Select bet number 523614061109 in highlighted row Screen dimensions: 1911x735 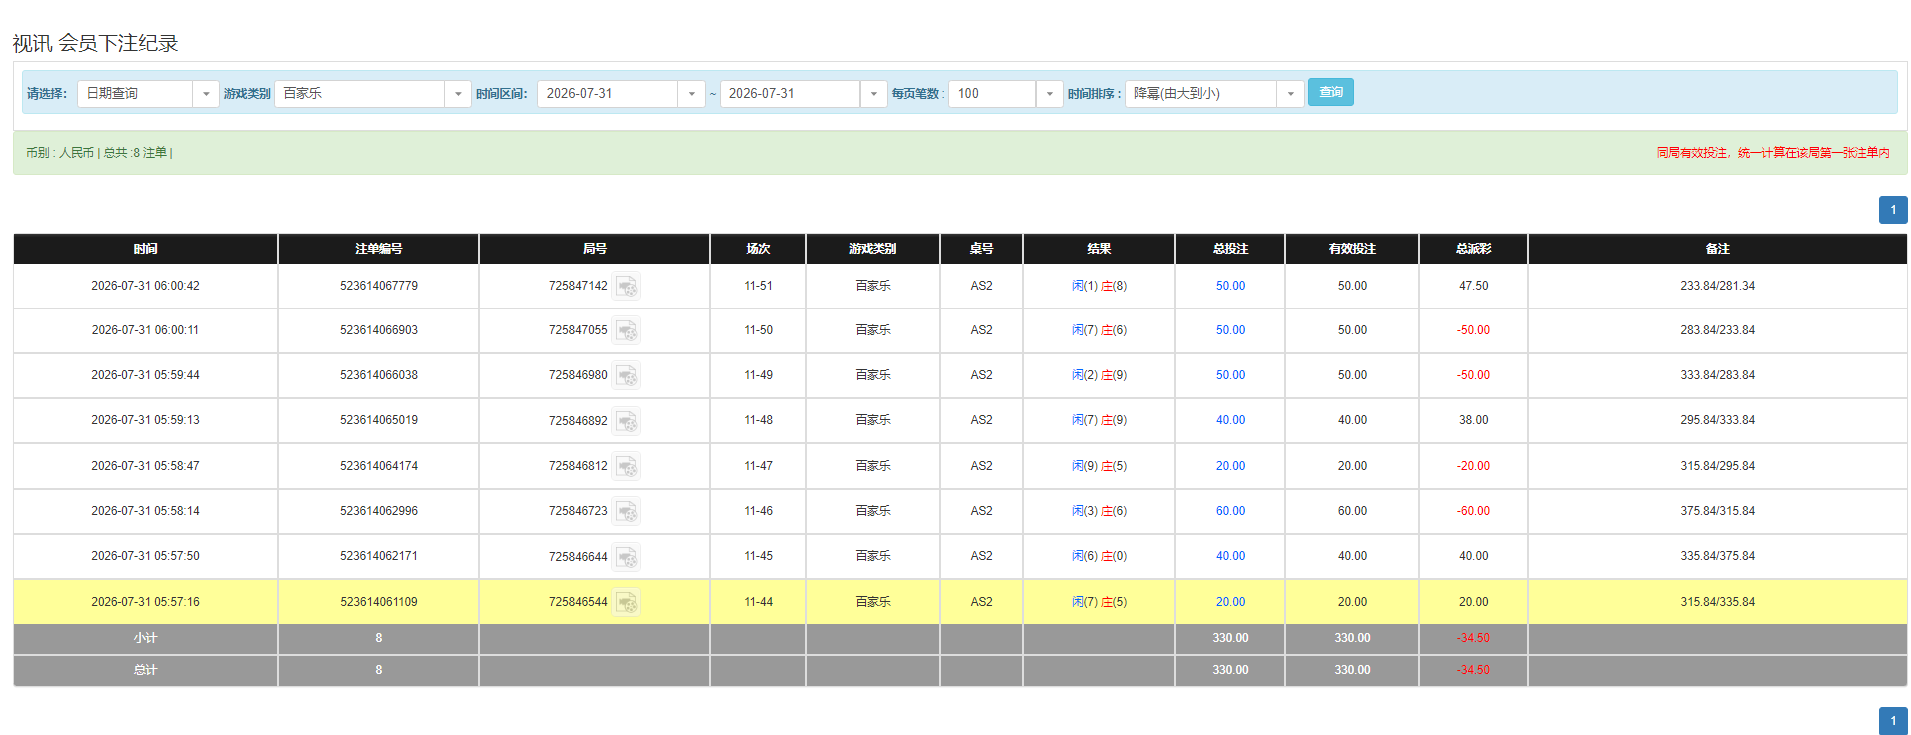[x=379, y=602]
